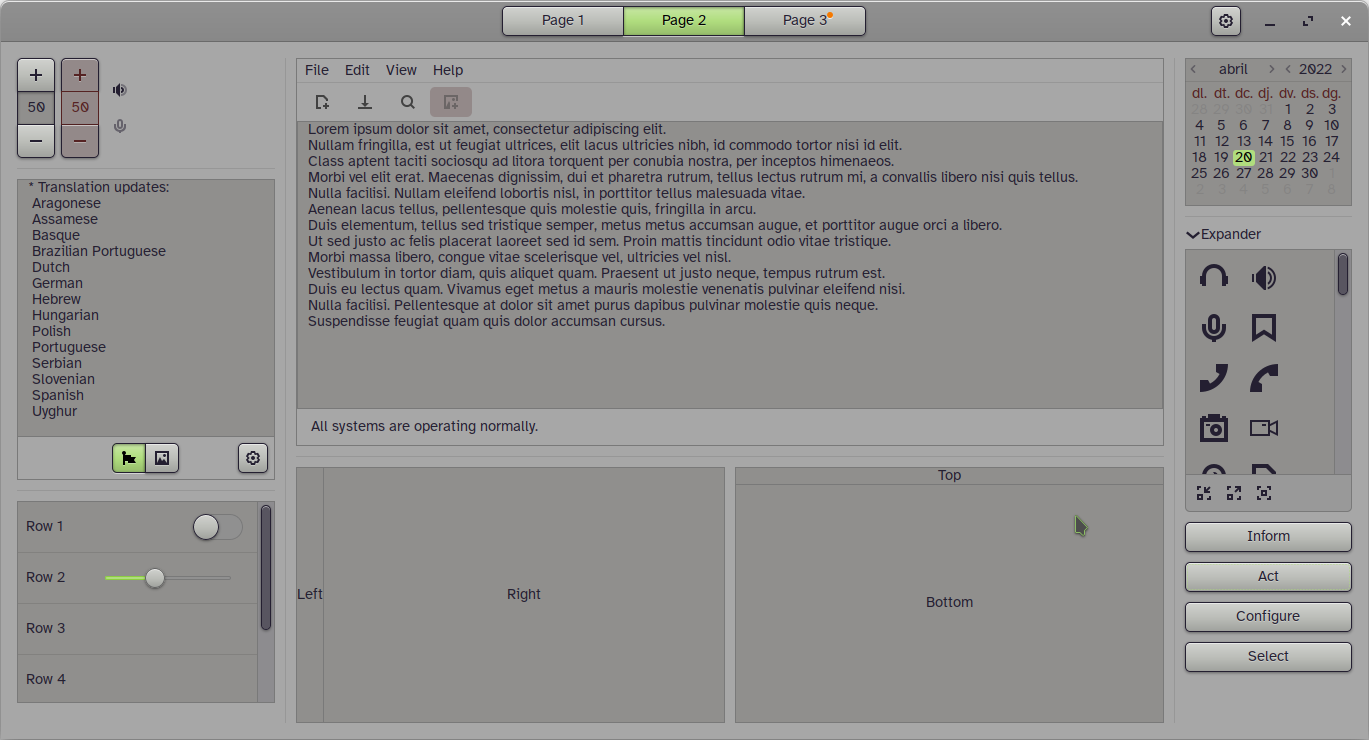This screenshot has width=1369, height=740.
Task: Switch to the Page 3 tab
Action: click(x=805, y=20)
